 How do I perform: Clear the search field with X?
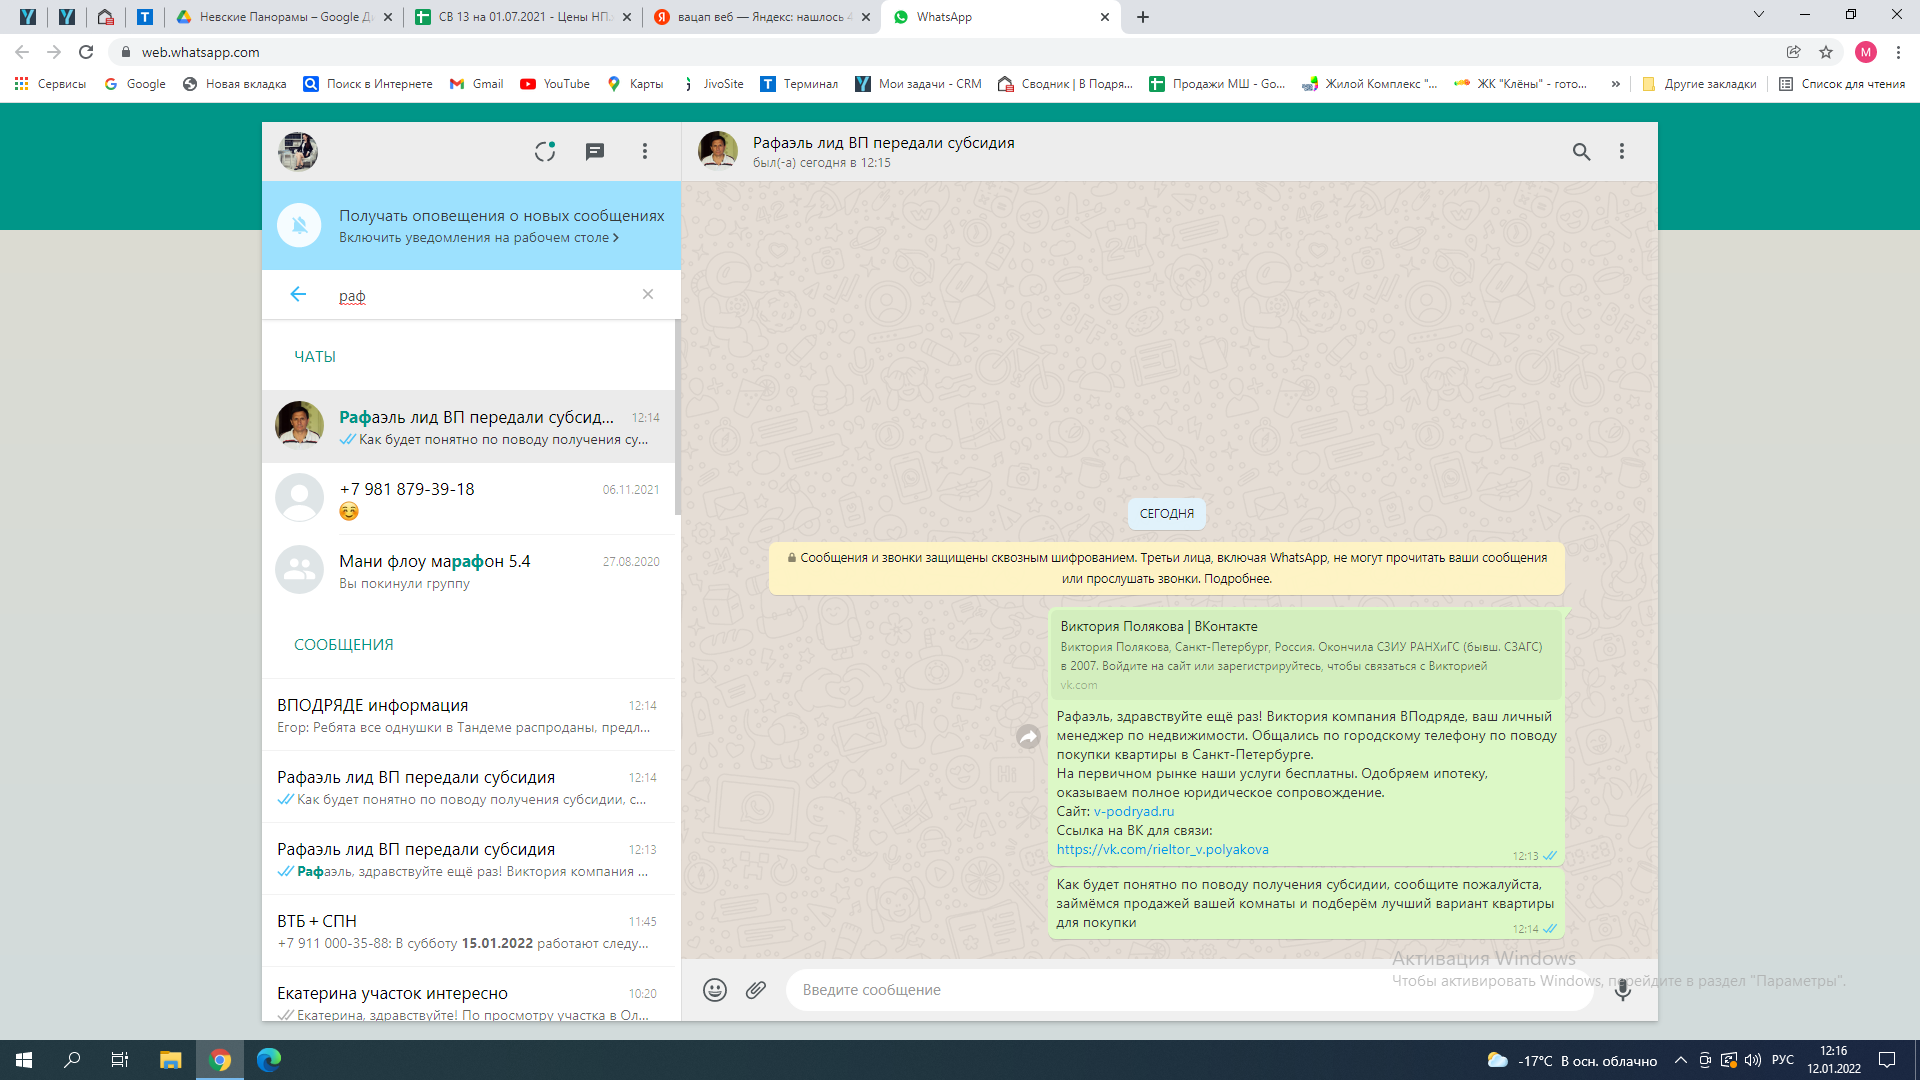click(x=648, y=294)
